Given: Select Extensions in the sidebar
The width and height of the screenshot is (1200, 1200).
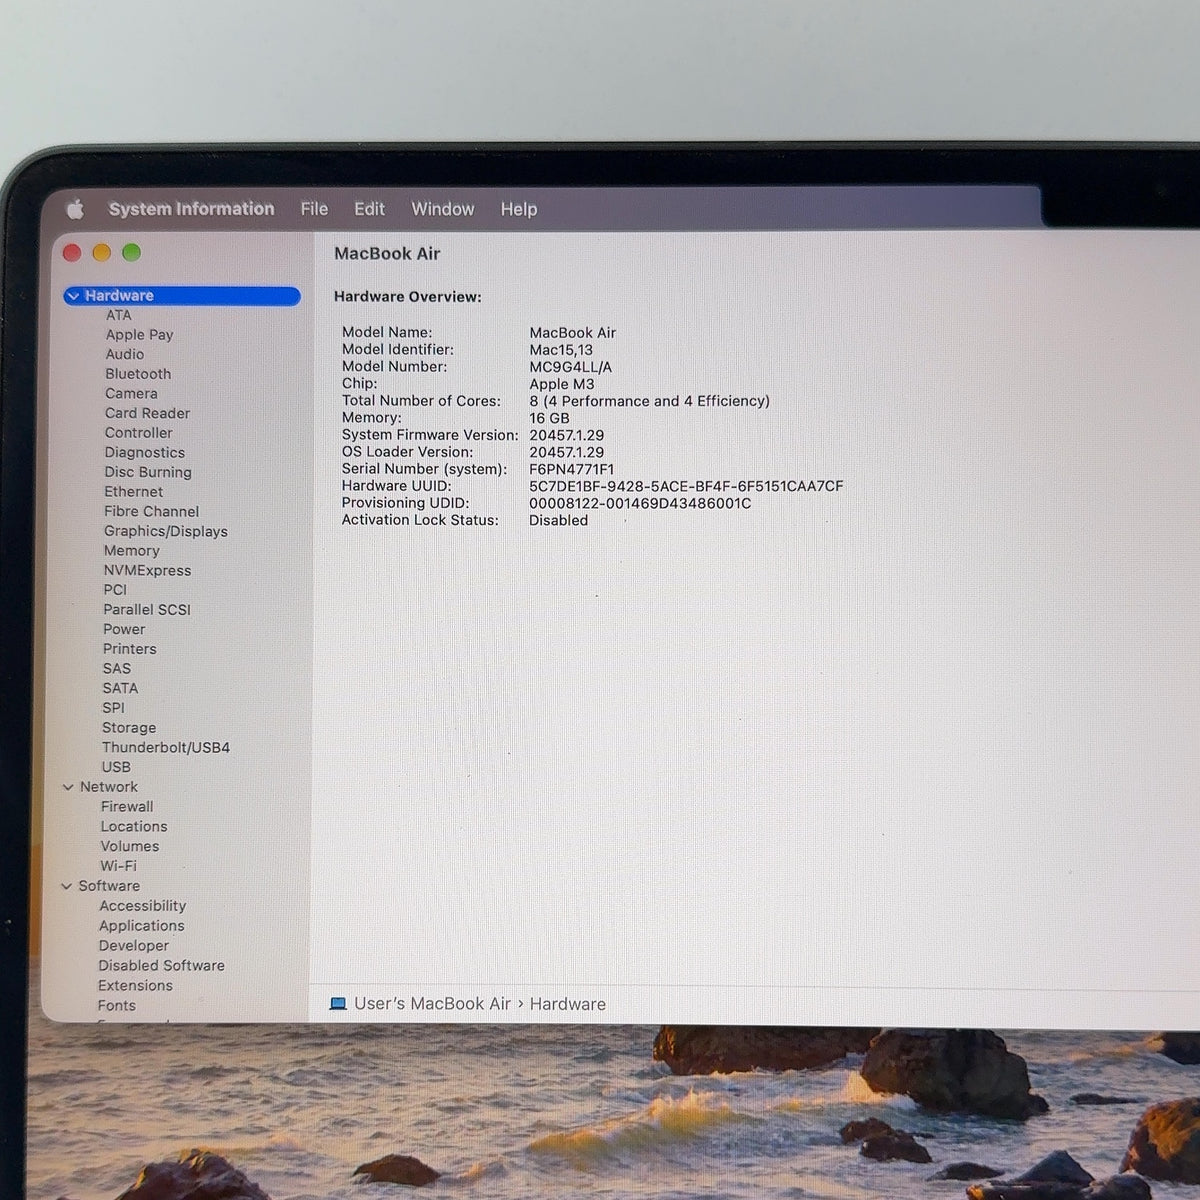Looking at the screenshot, I should tap(135, 986).
